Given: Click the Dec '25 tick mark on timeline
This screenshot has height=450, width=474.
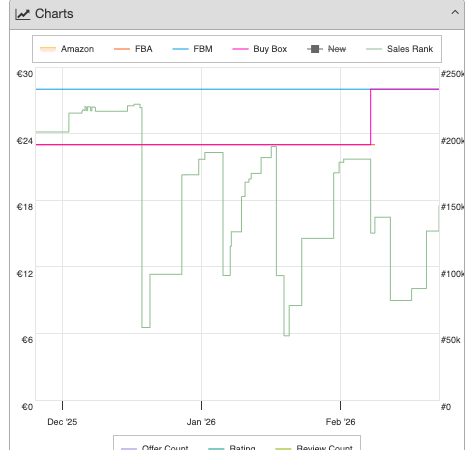Looking at the screenshot, I should tap(62, 405).
